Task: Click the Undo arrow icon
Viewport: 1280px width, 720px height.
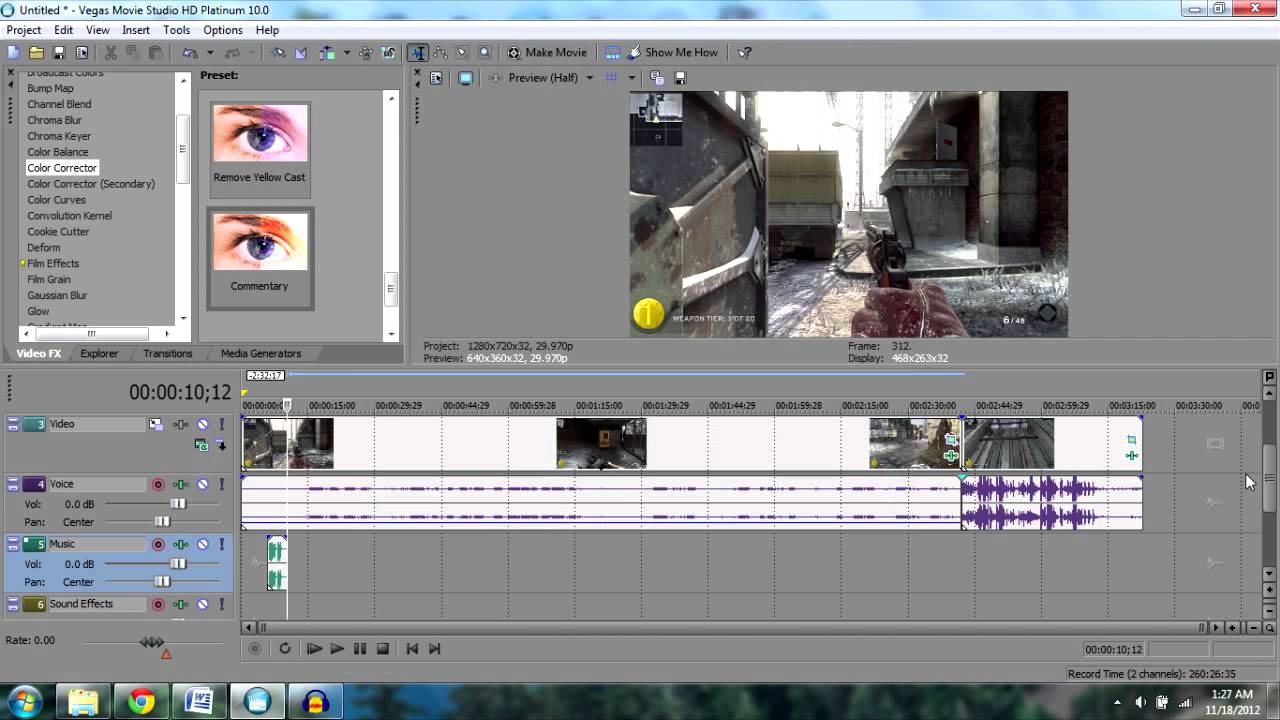Action: (189, 53)
